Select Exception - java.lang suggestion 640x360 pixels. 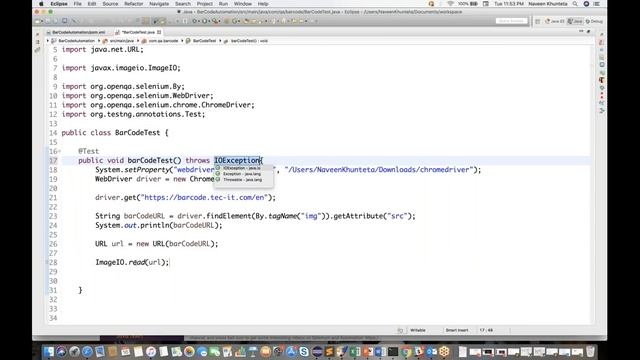tap(243, 174)
